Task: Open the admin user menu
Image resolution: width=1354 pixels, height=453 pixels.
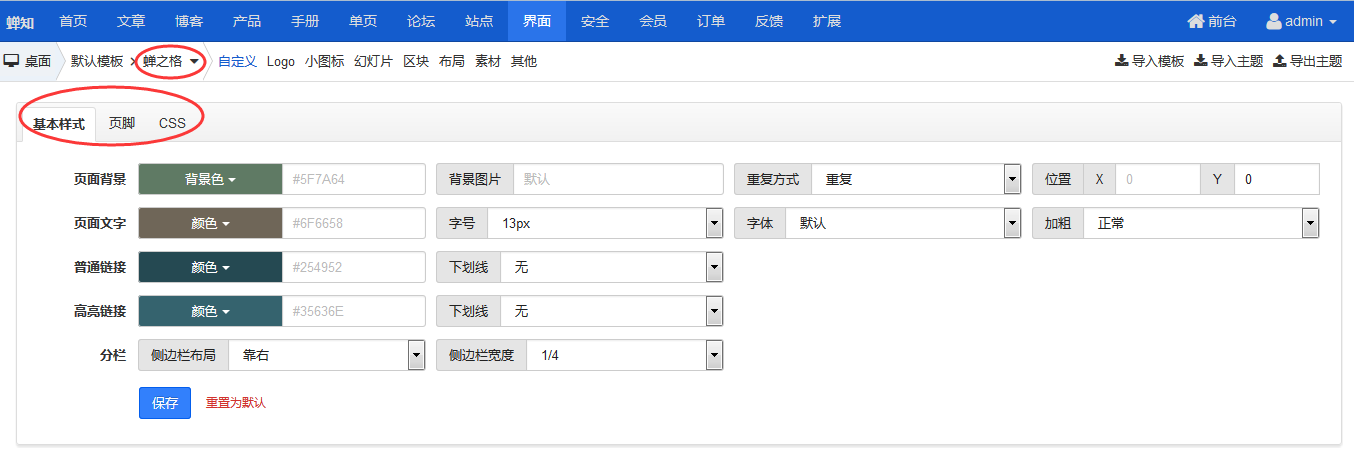Action: coord(1301,21)
